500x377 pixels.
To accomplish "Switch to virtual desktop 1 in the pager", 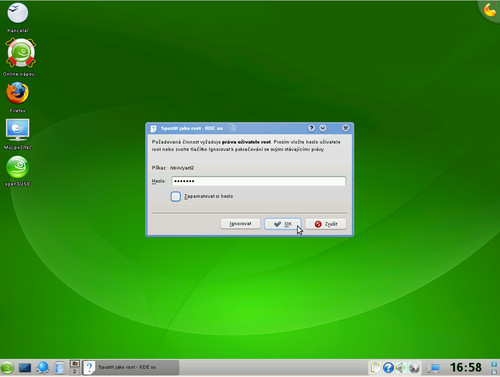I will [x=75, y=363].
